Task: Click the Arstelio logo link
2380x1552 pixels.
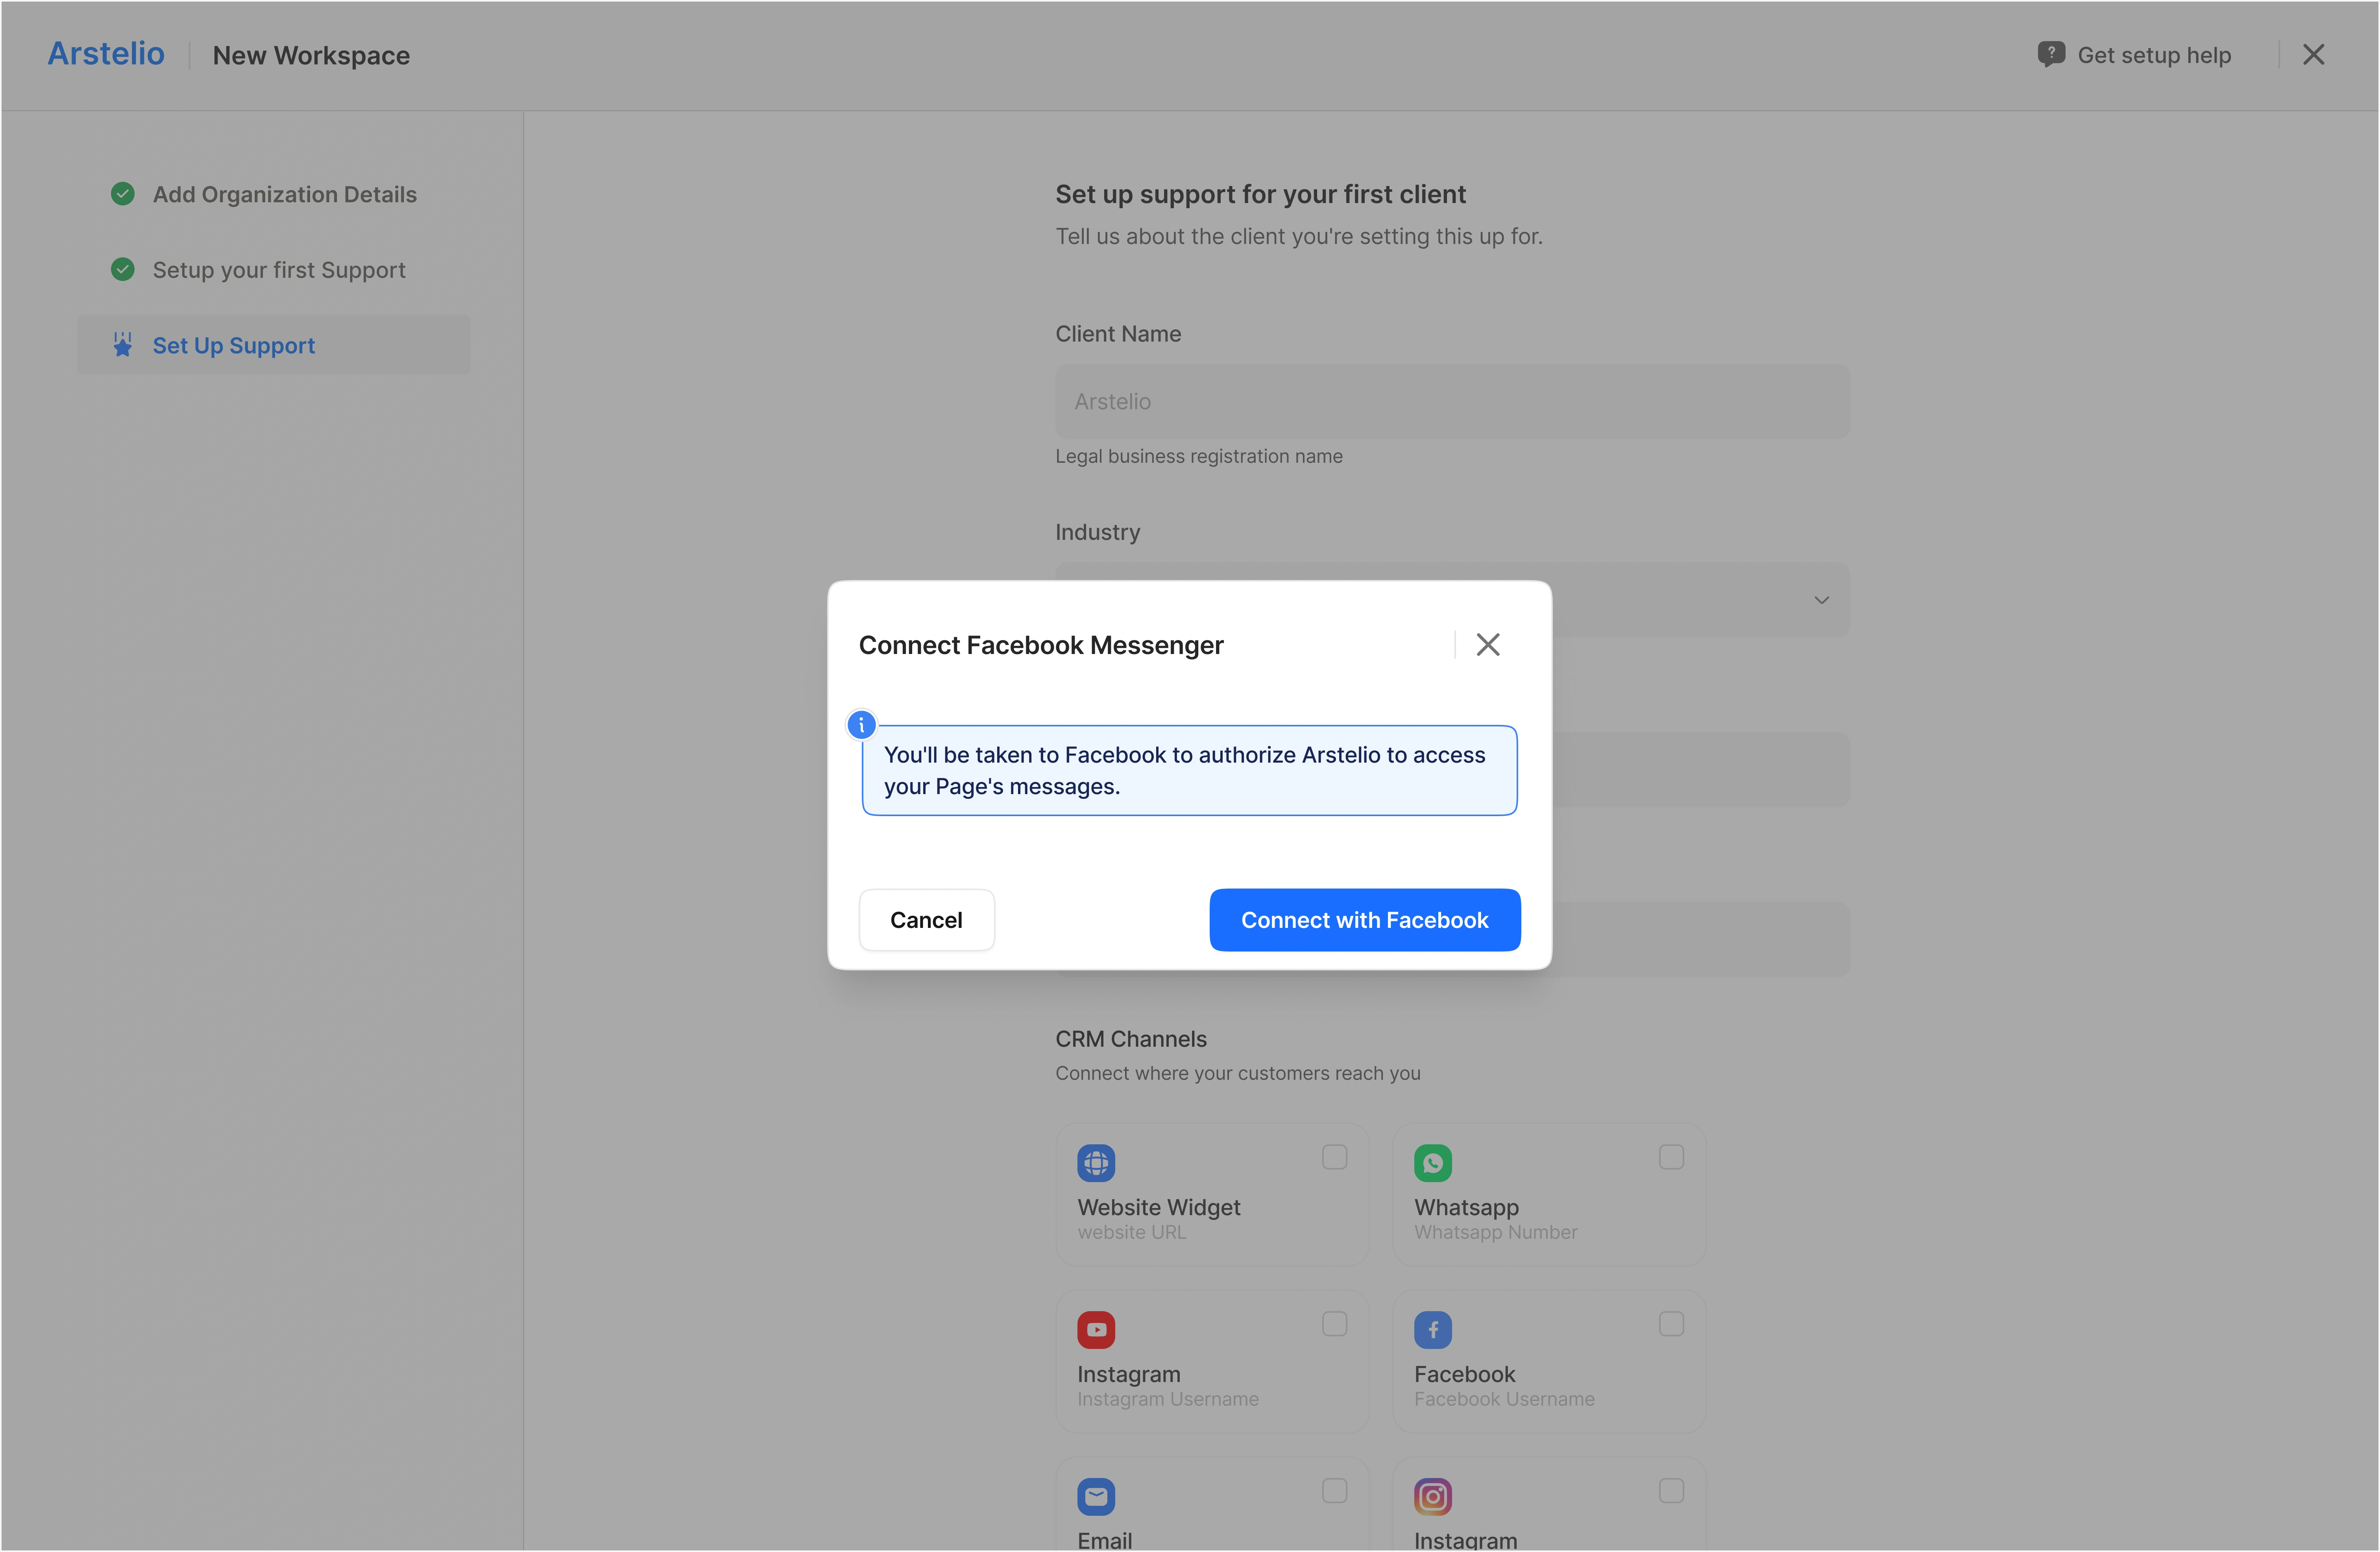Action: (x=106, y=54)
